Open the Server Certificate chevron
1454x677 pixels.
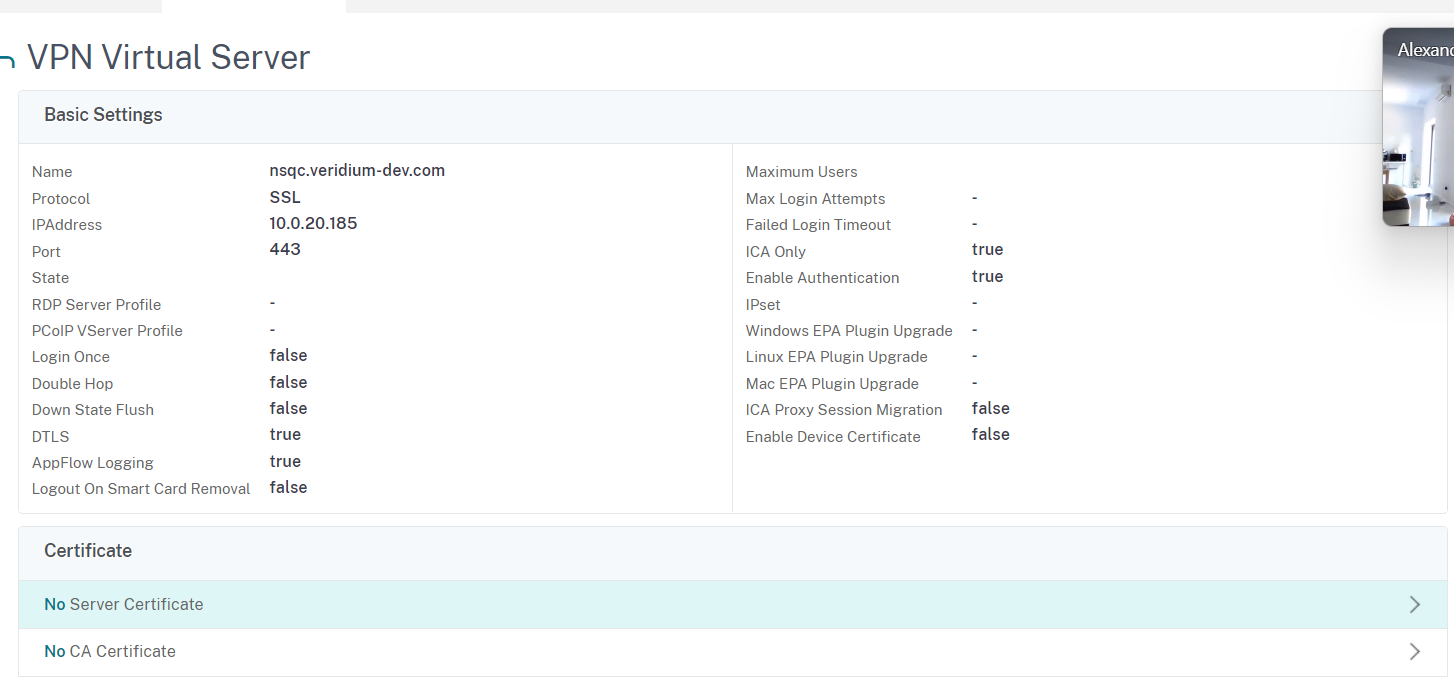click(1414, 604)
